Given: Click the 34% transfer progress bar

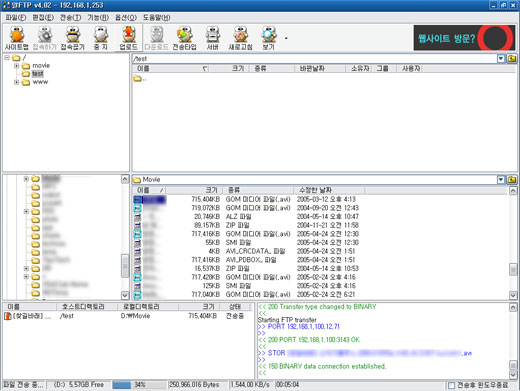Looking at the screenshot, I should pyautogui.click(x=139, y=385).
